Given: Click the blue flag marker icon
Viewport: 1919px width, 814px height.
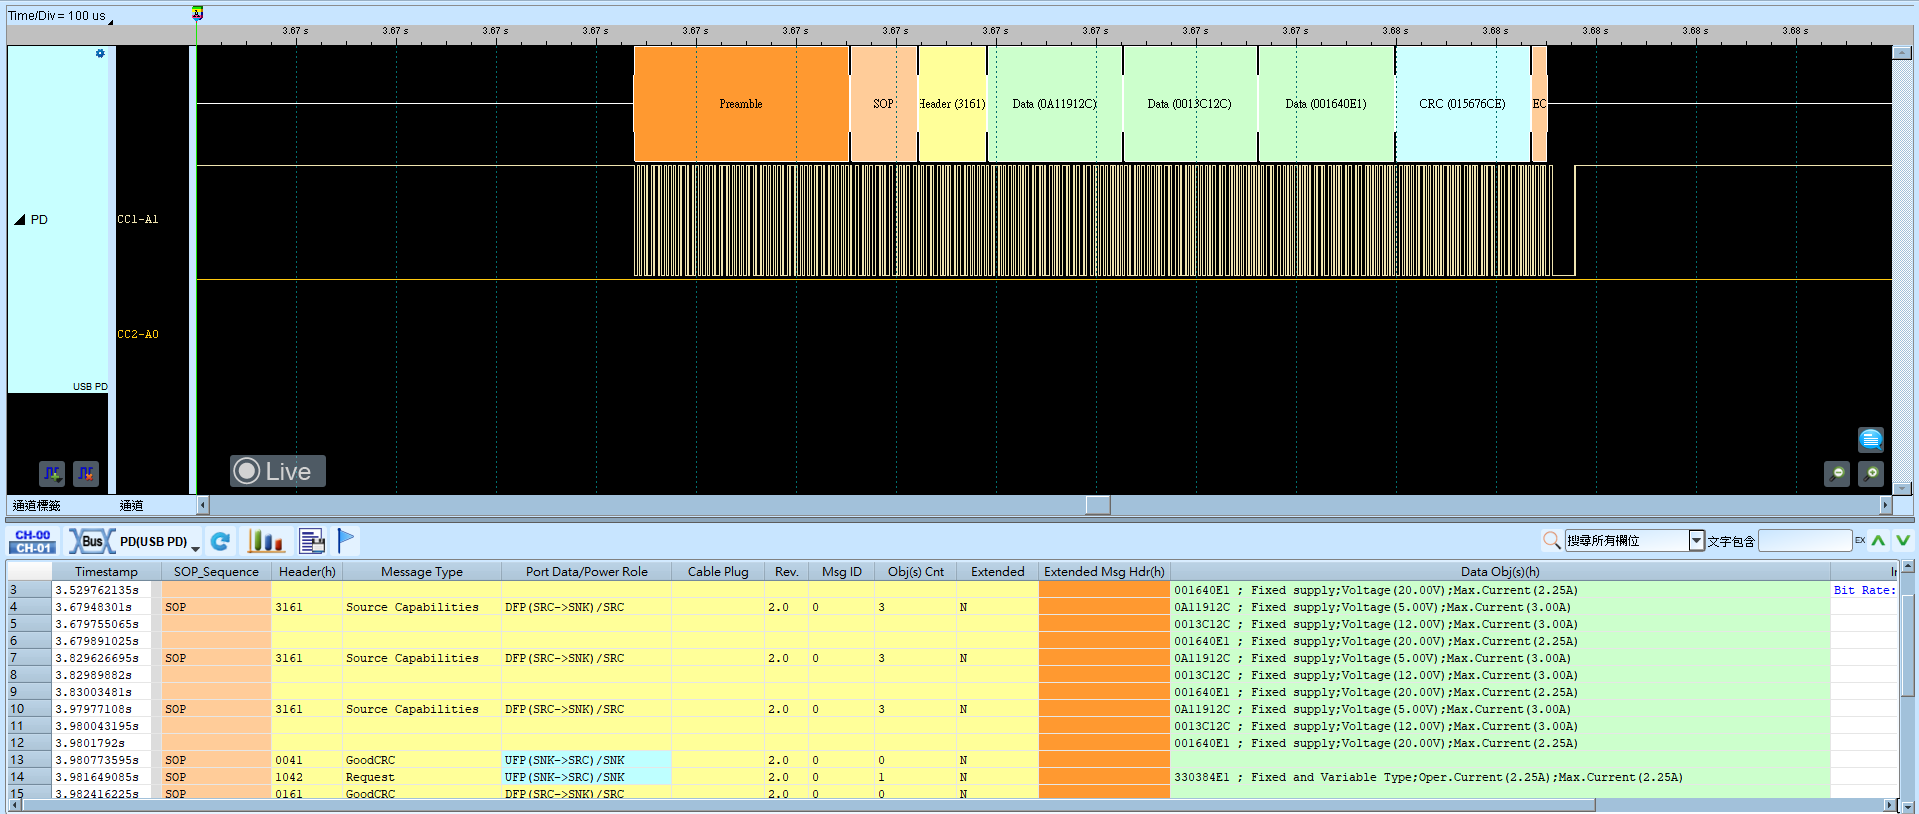Looking at the screenshot, I should point(346,540).
